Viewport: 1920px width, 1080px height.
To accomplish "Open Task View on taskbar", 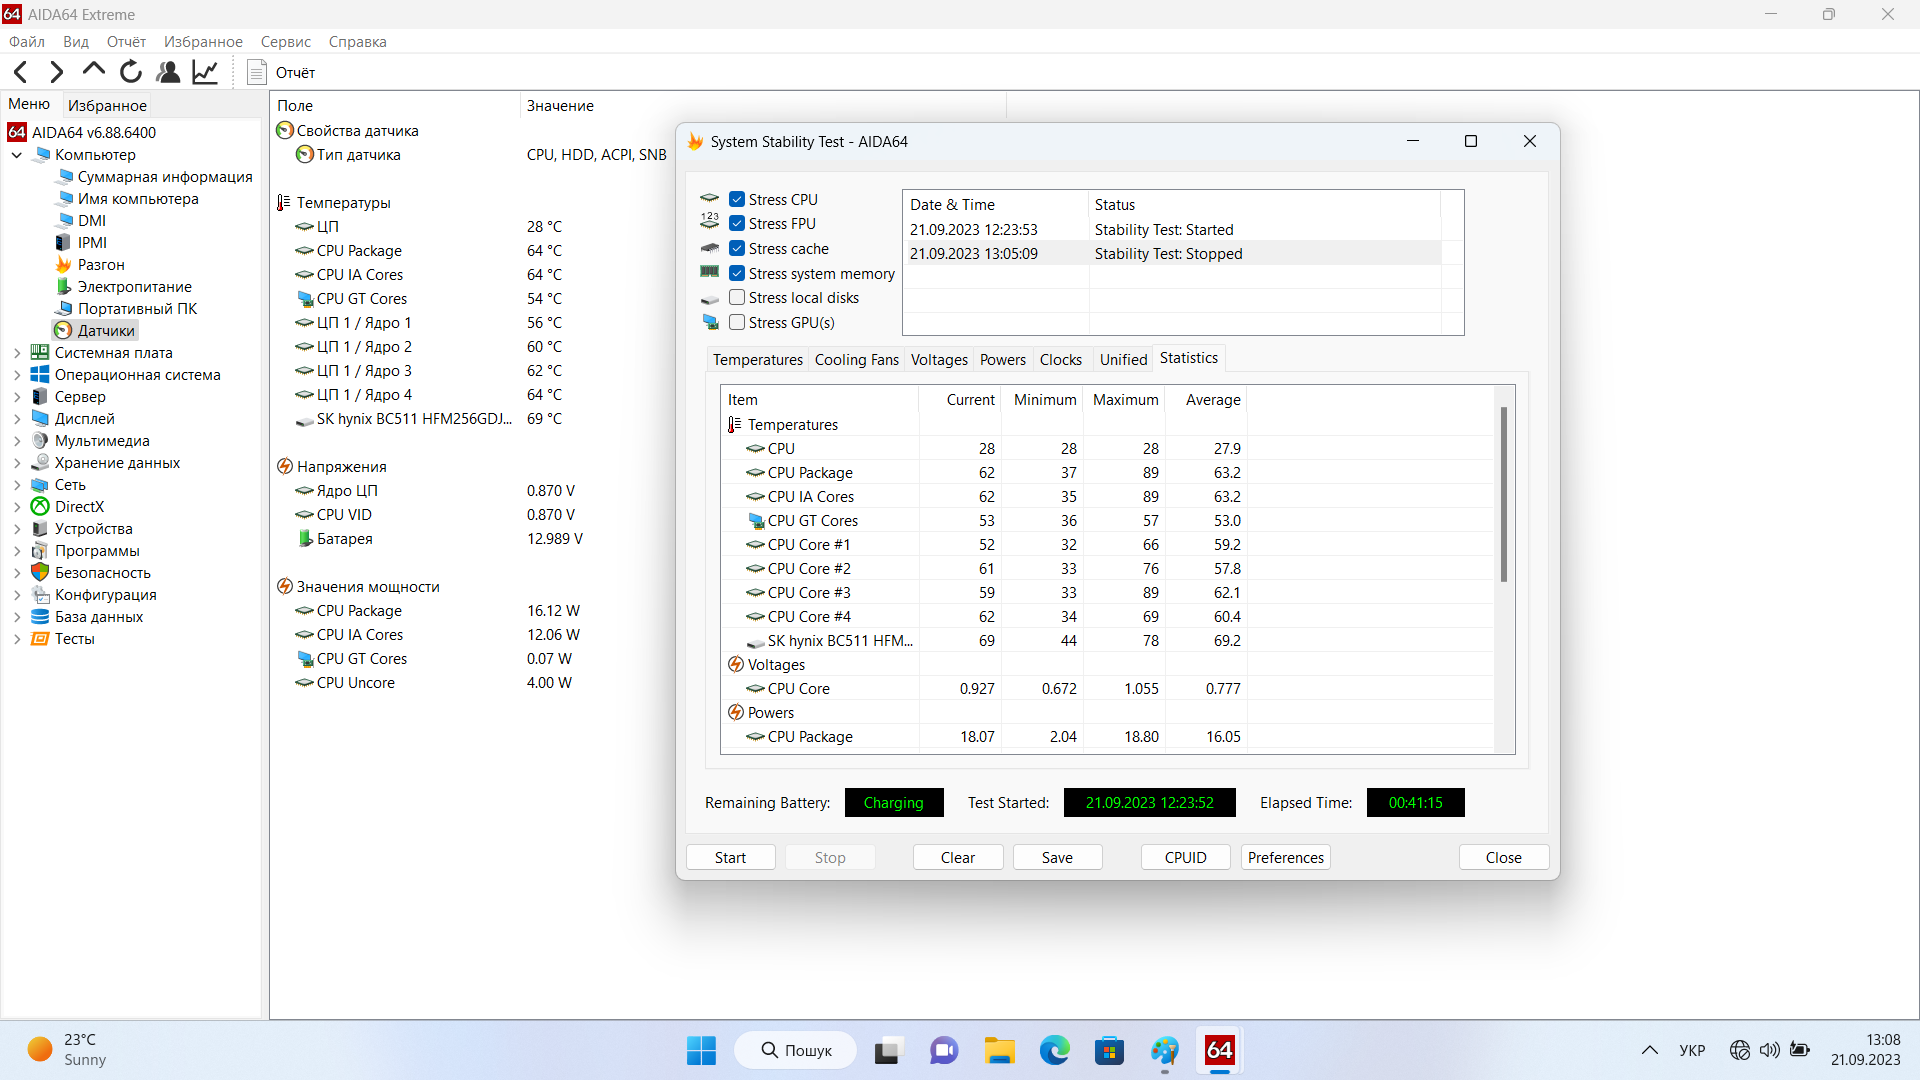I will (887, 1050).
